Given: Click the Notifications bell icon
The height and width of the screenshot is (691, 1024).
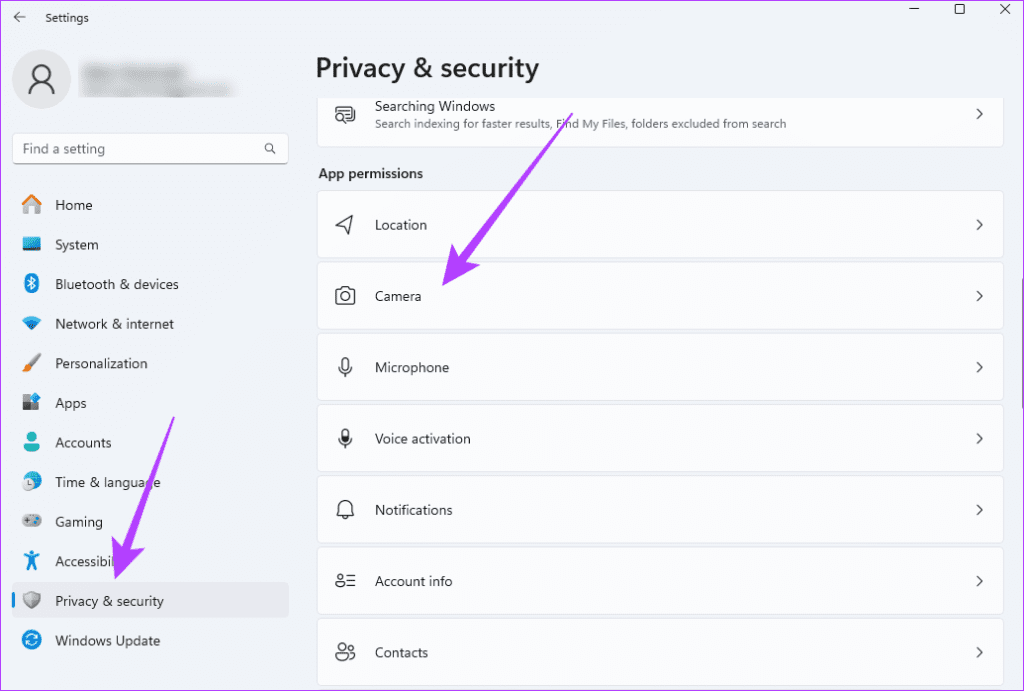Looking at the screenshot, I should pyautogui.click(x=345, y=509).
